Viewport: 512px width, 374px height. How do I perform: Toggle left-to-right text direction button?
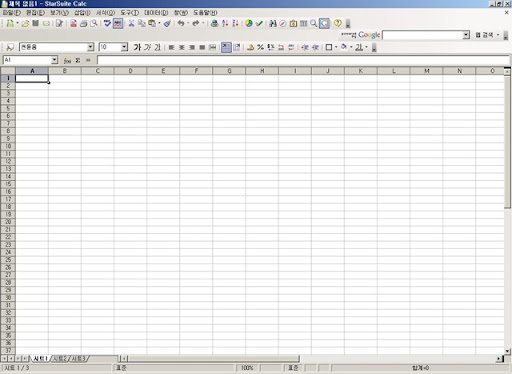pyautogui.click(x=226, y=47)
